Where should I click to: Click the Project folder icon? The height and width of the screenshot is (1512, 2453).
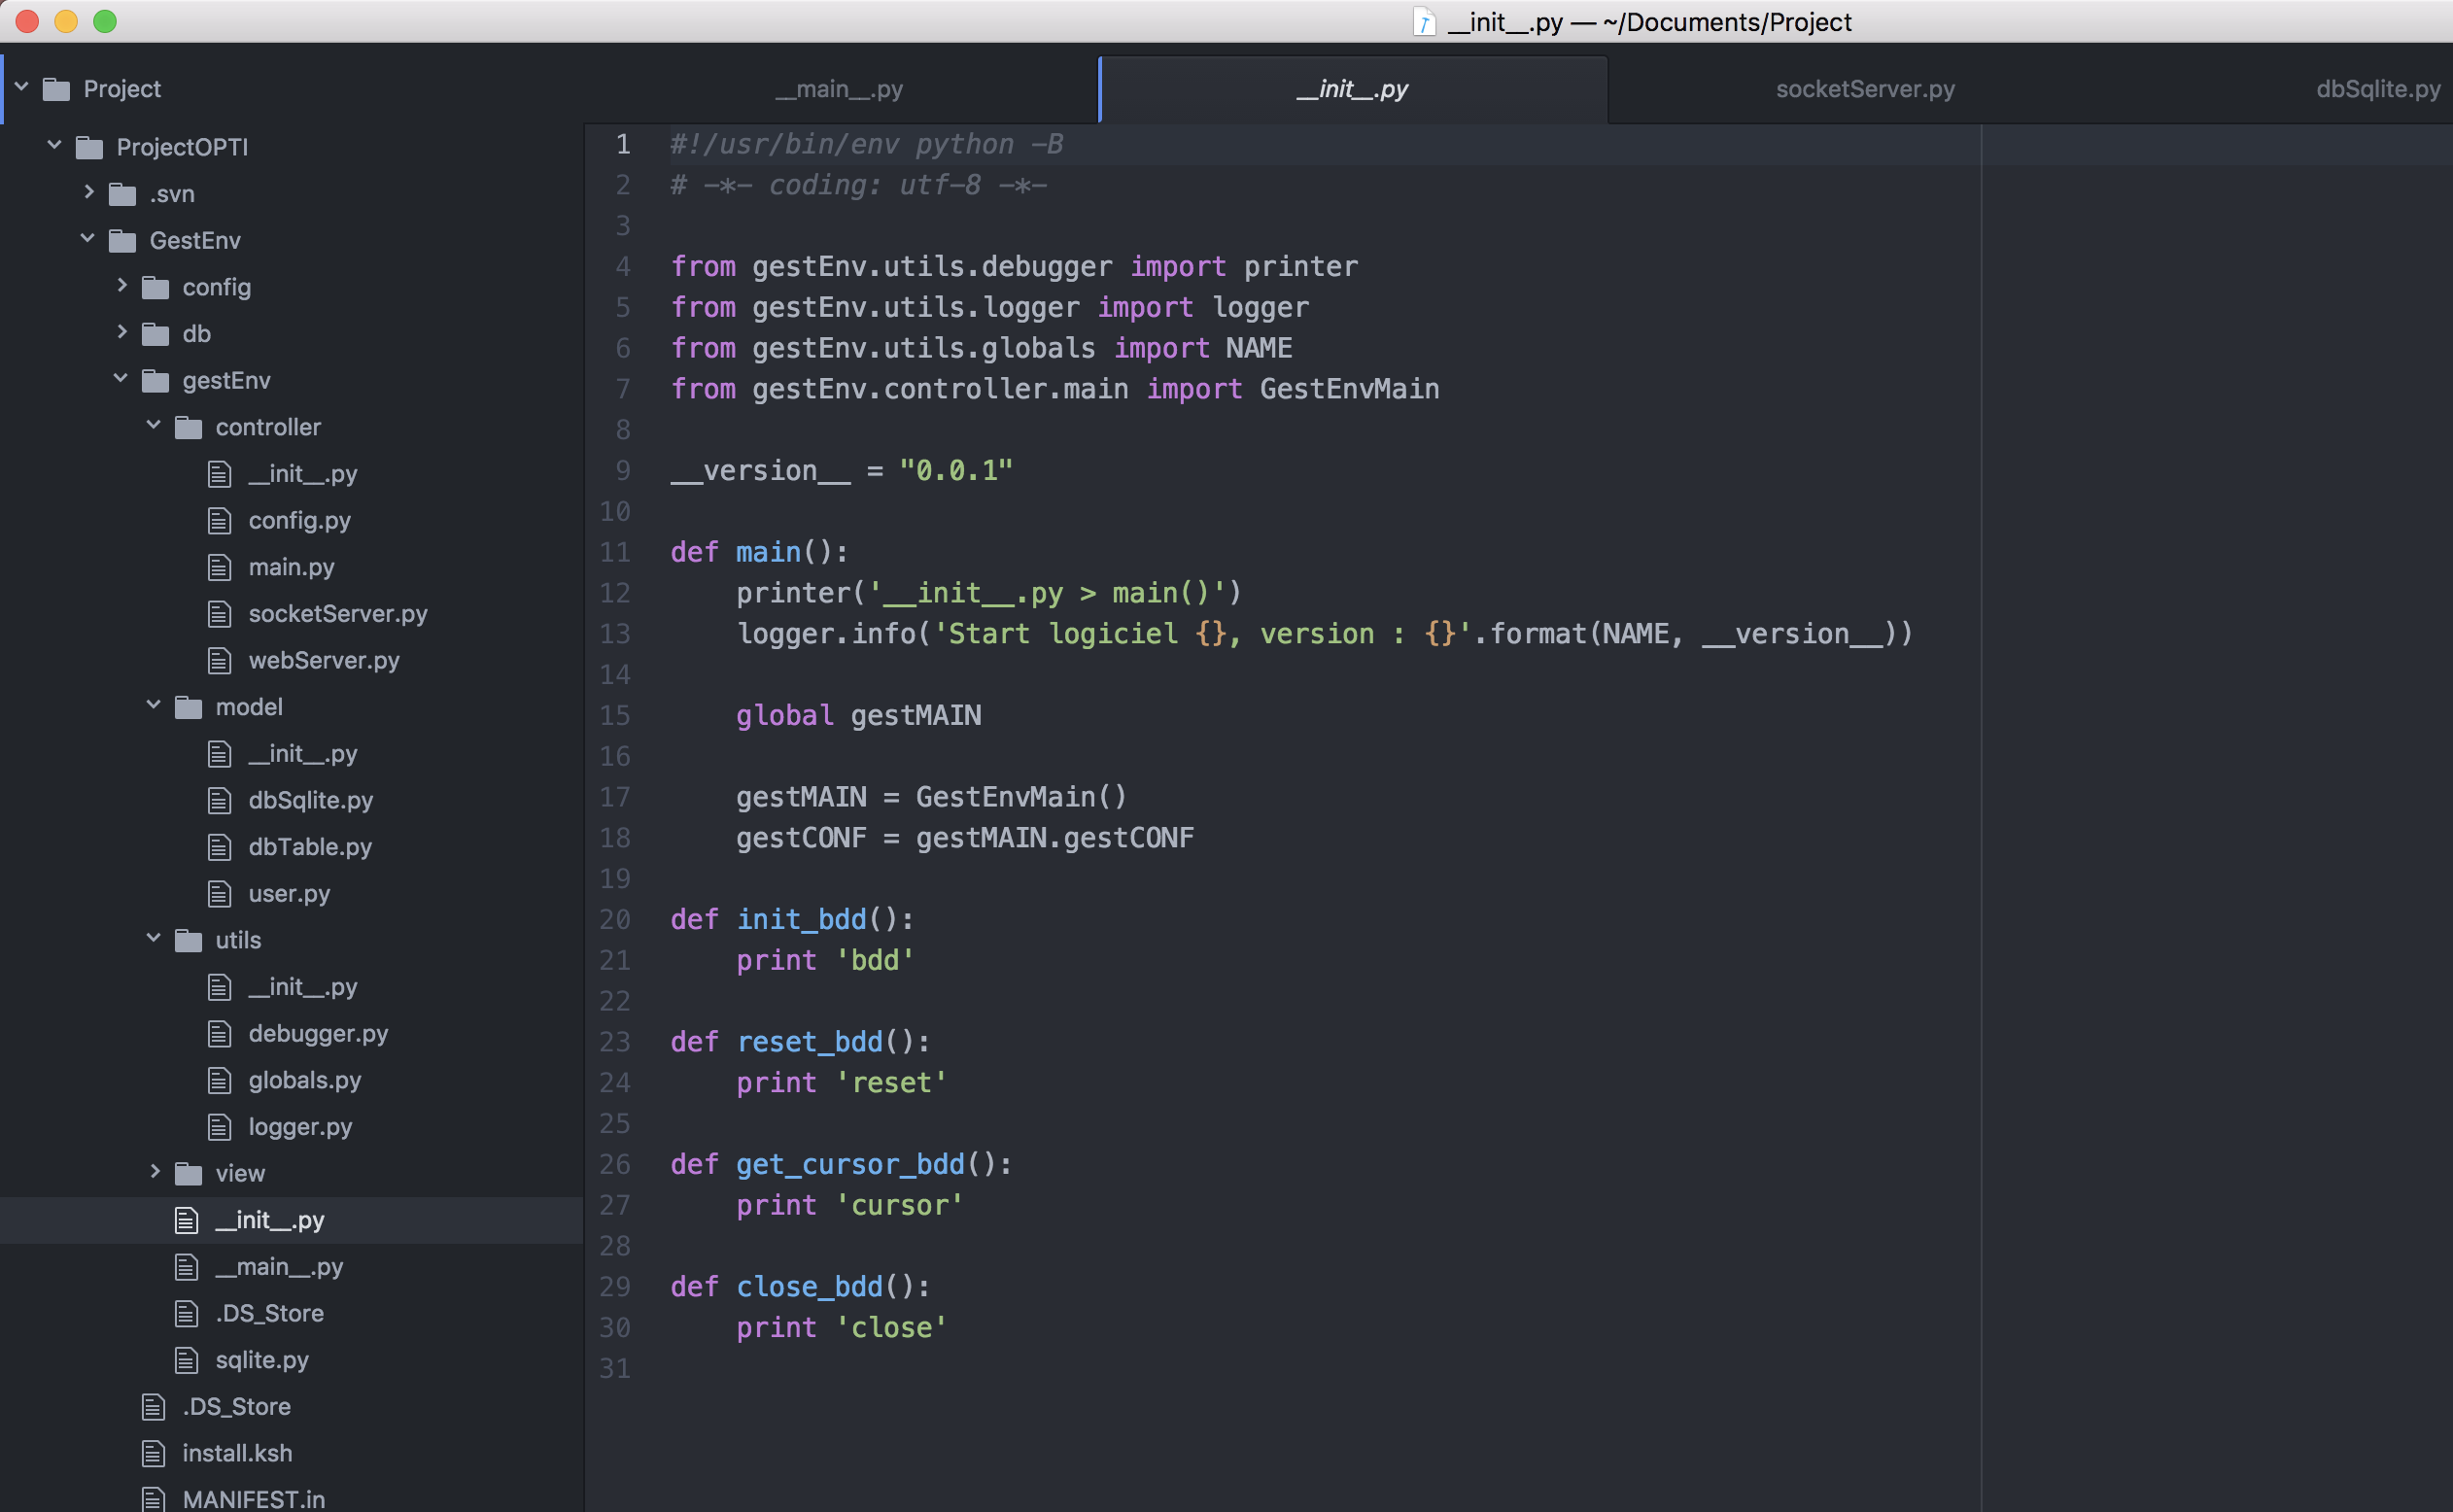56,89
